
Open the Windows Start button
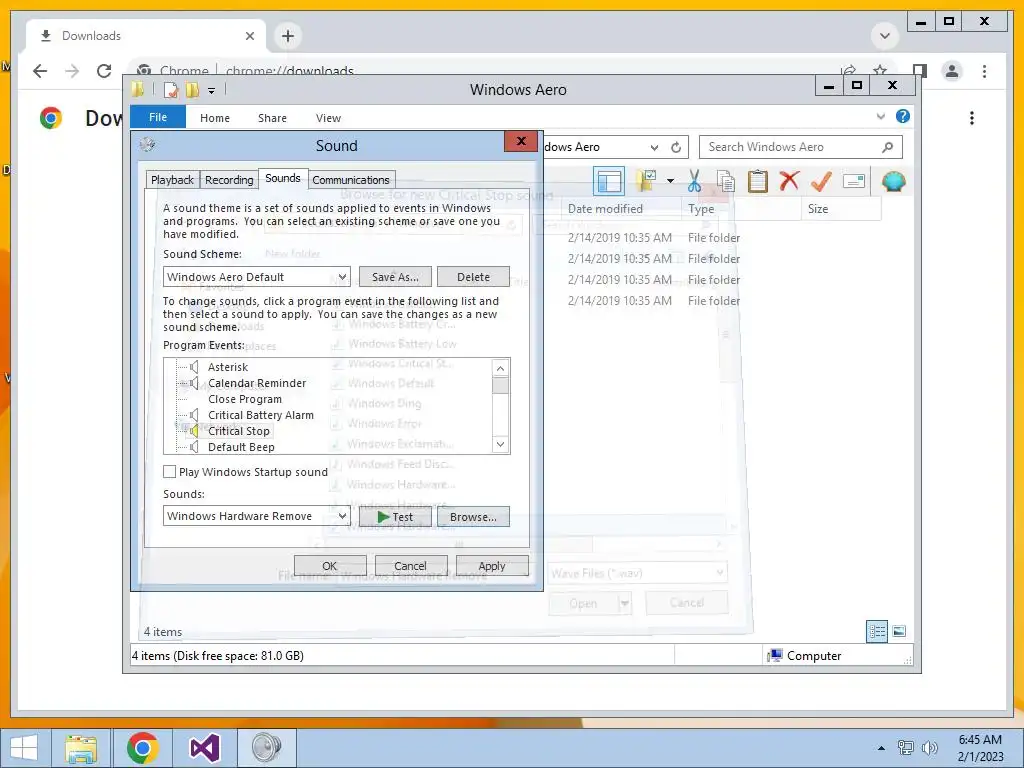[24, 748]
